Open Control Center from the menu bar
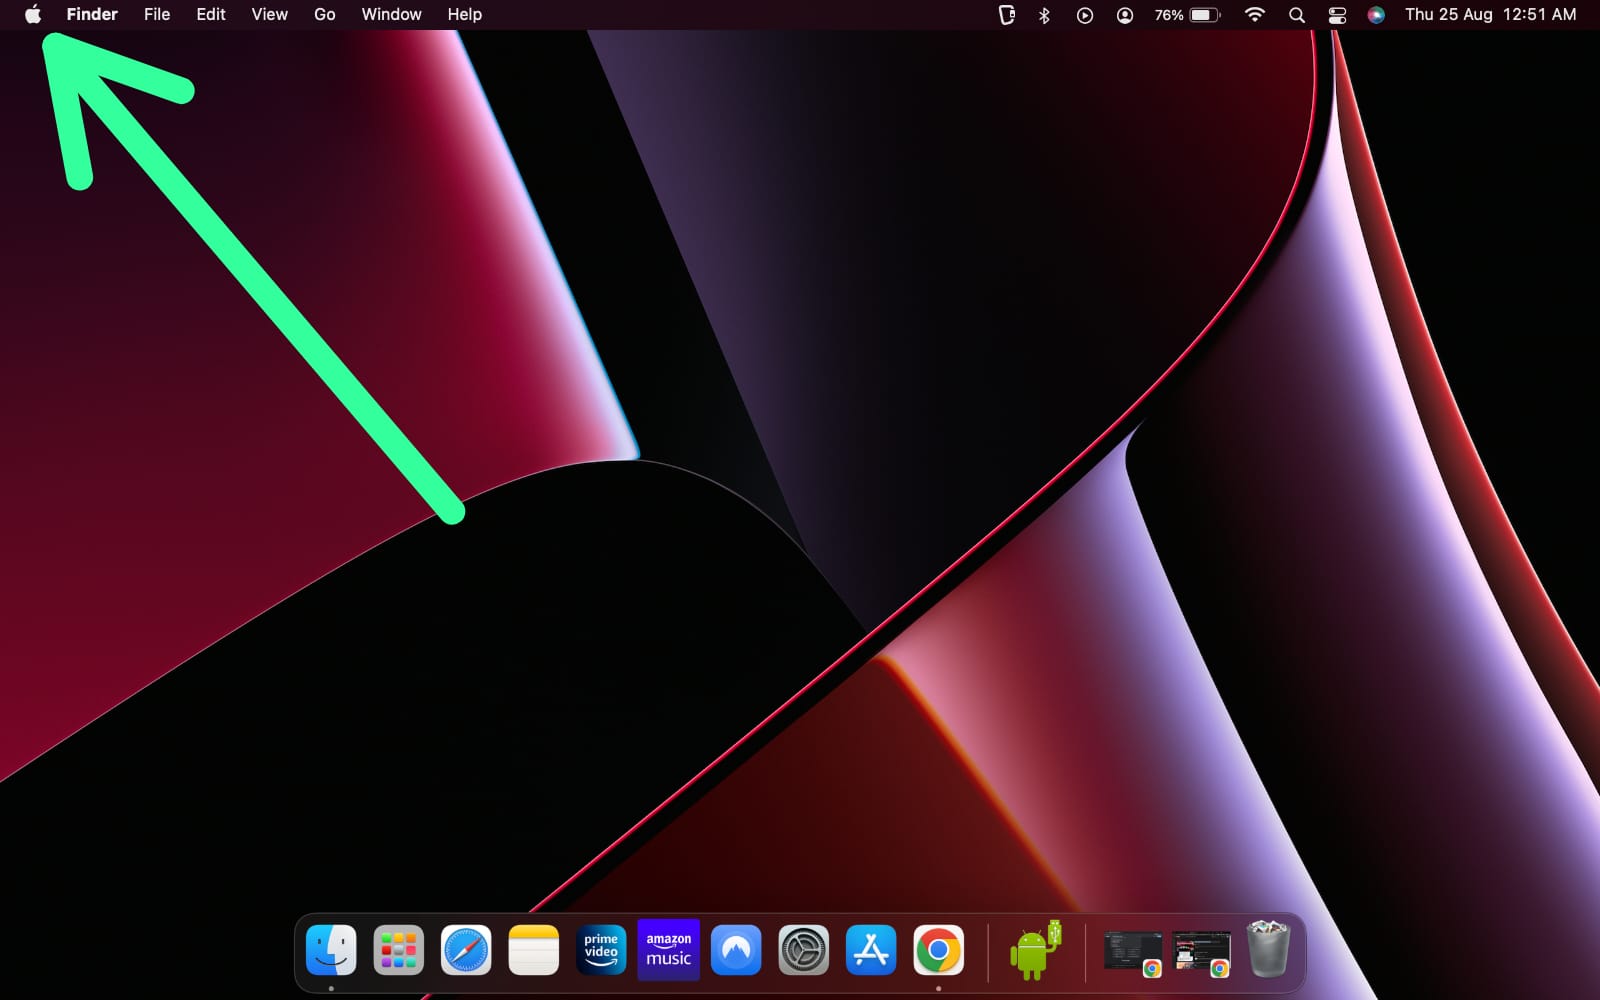Viewport: 1600px width, 1000px height. point(1337,15)
